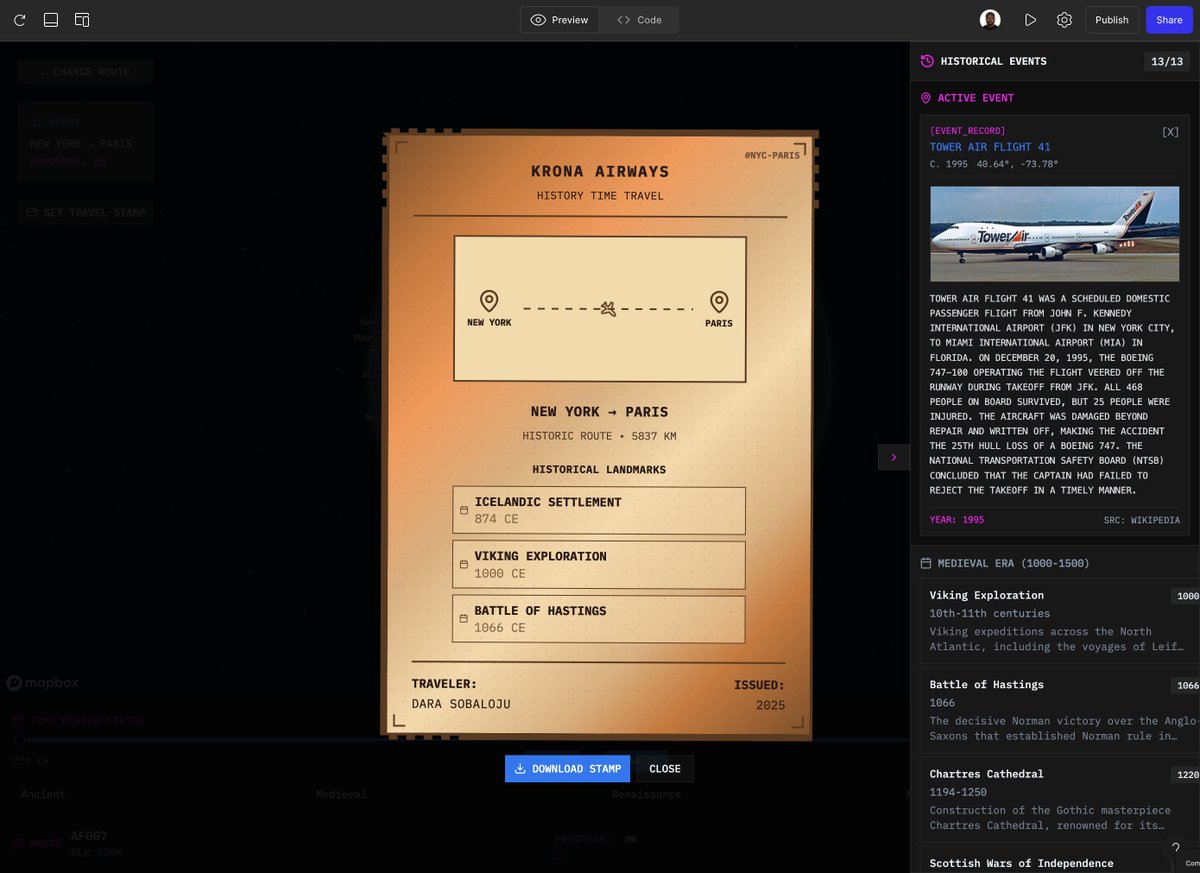Viewport: 1200px width, 873px height.
Task: Open help with the question mark icon
Action: (x=1176, y=848)
